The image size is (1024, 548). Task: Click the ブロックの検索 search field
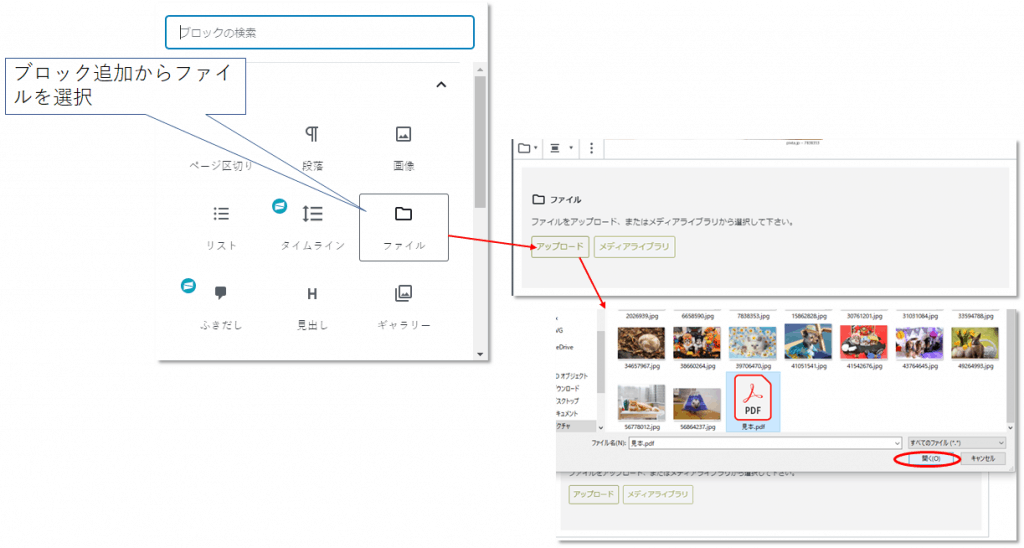pos(319,32)
